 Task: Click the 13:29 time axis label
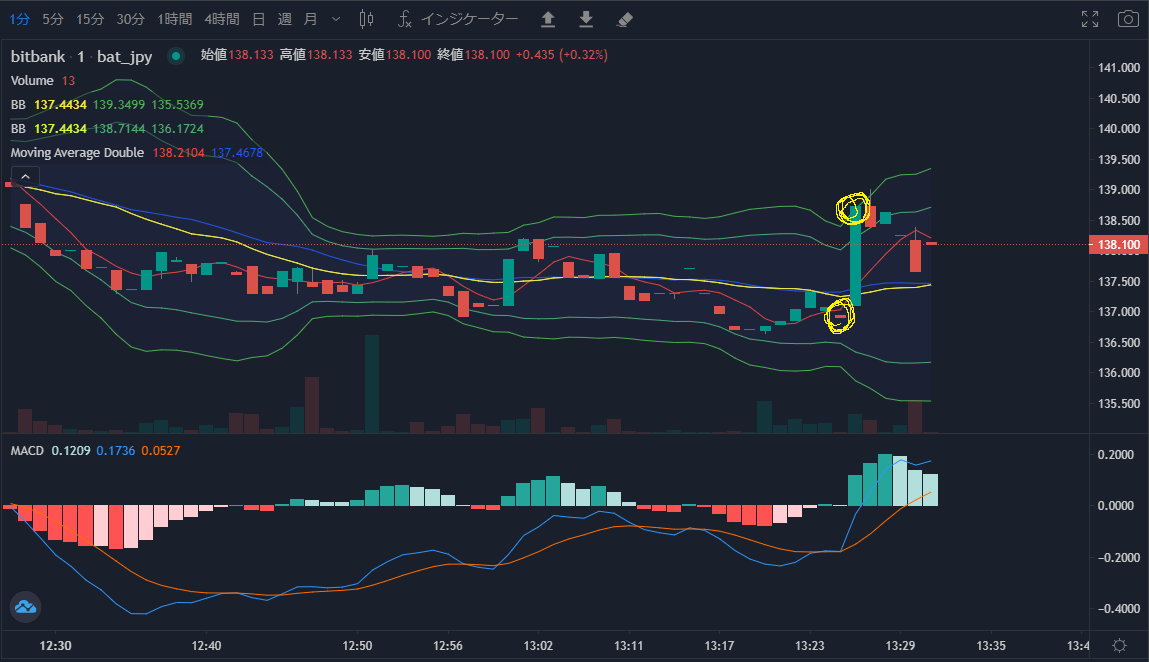(x=900, y=646)
